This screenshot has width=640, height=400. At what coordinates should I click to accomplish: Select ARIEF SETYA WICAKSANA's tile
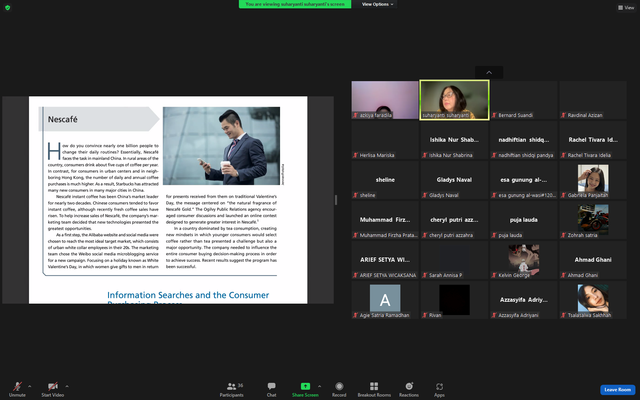(385, 260)
